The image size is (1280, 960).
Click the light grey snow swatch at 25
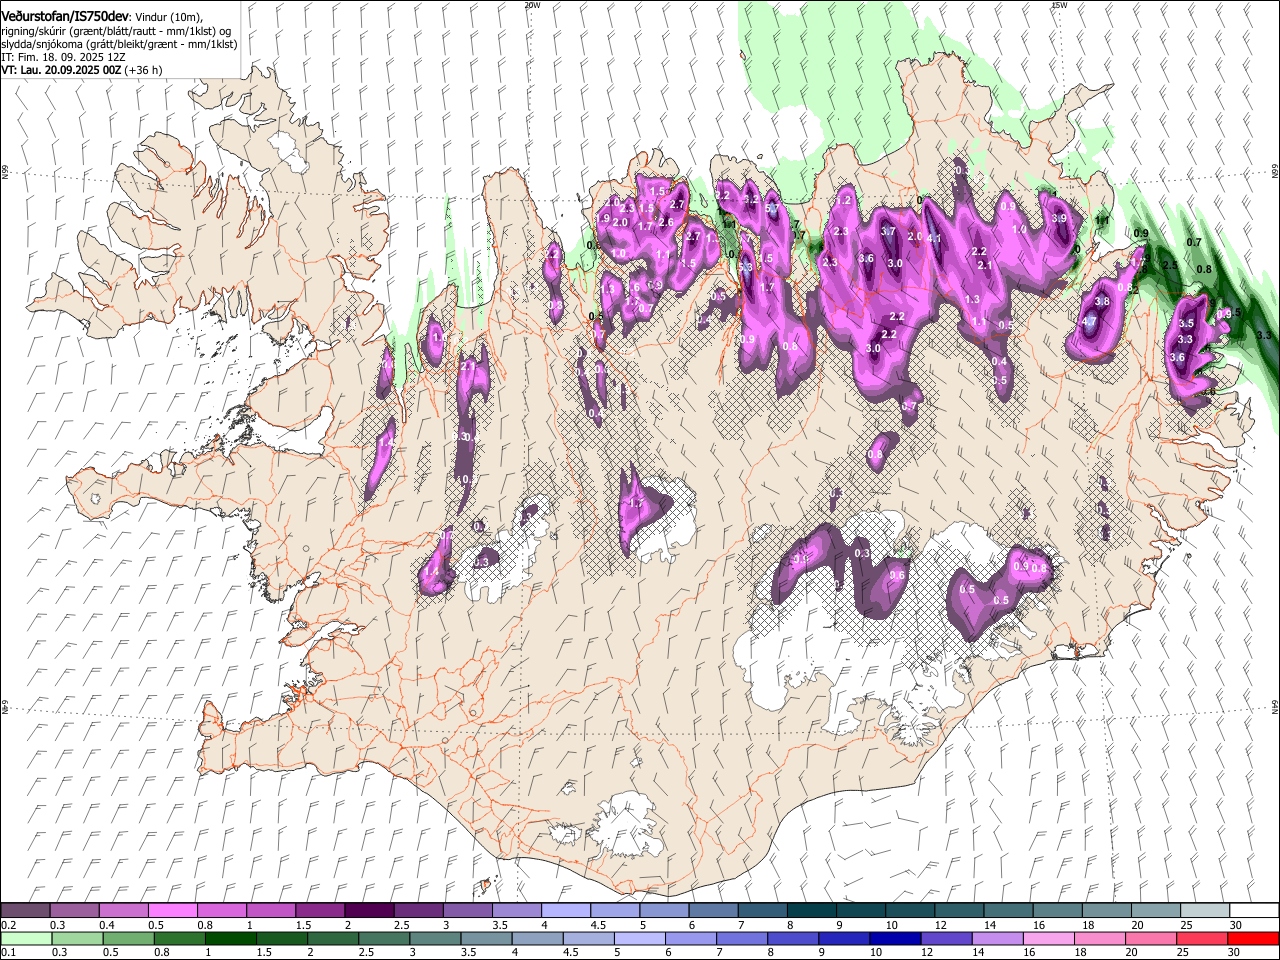click(1203, 911)
